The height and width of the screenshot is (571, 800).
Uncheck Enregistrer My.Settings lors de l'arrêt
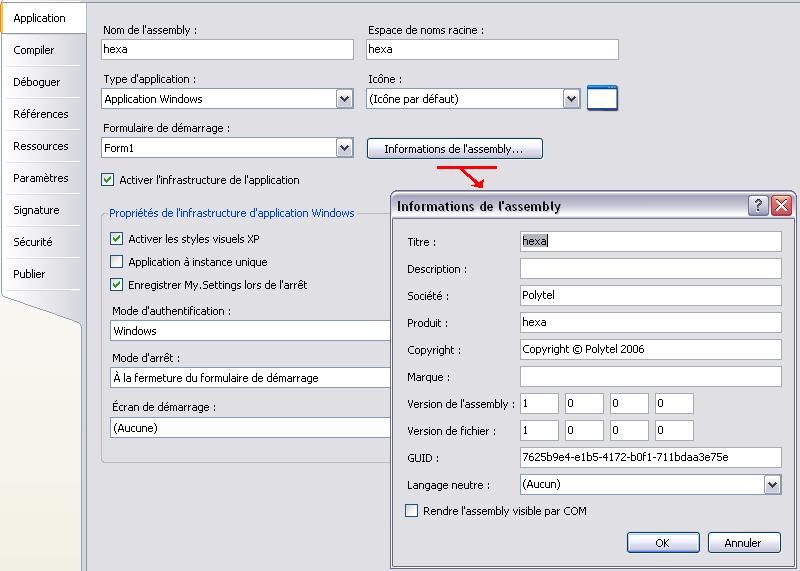point(116,285)
